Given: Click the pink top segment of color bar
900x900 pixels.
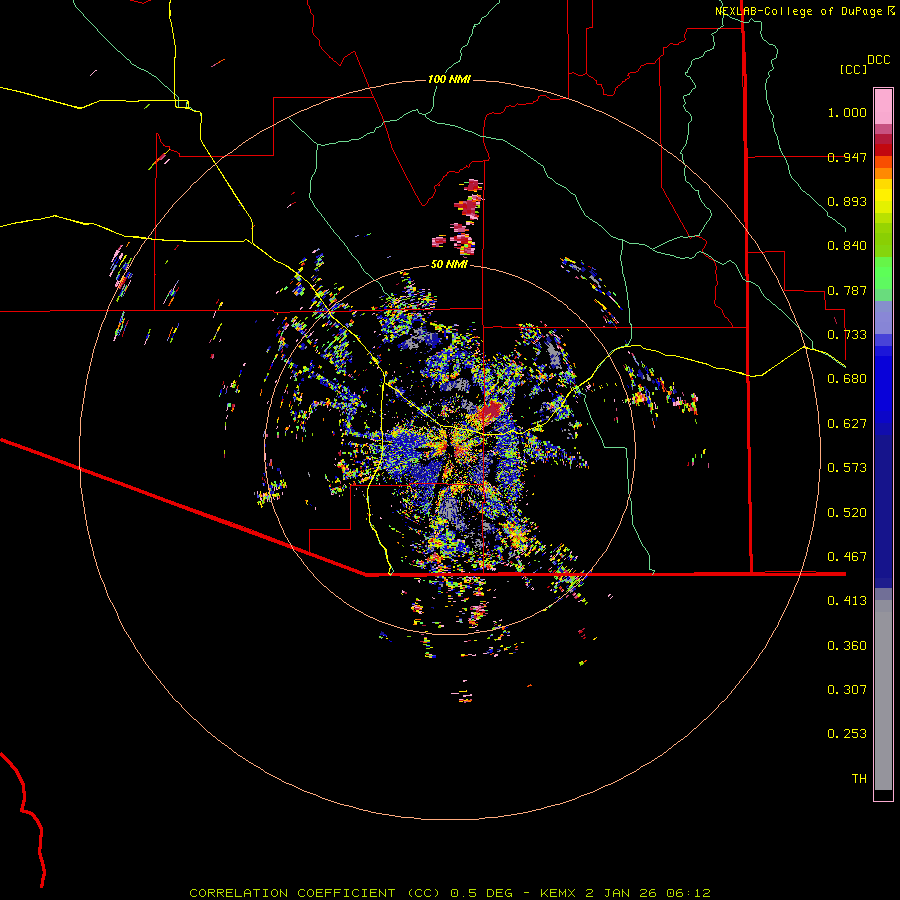Looking at the screenshot, I should click(883, 107).
